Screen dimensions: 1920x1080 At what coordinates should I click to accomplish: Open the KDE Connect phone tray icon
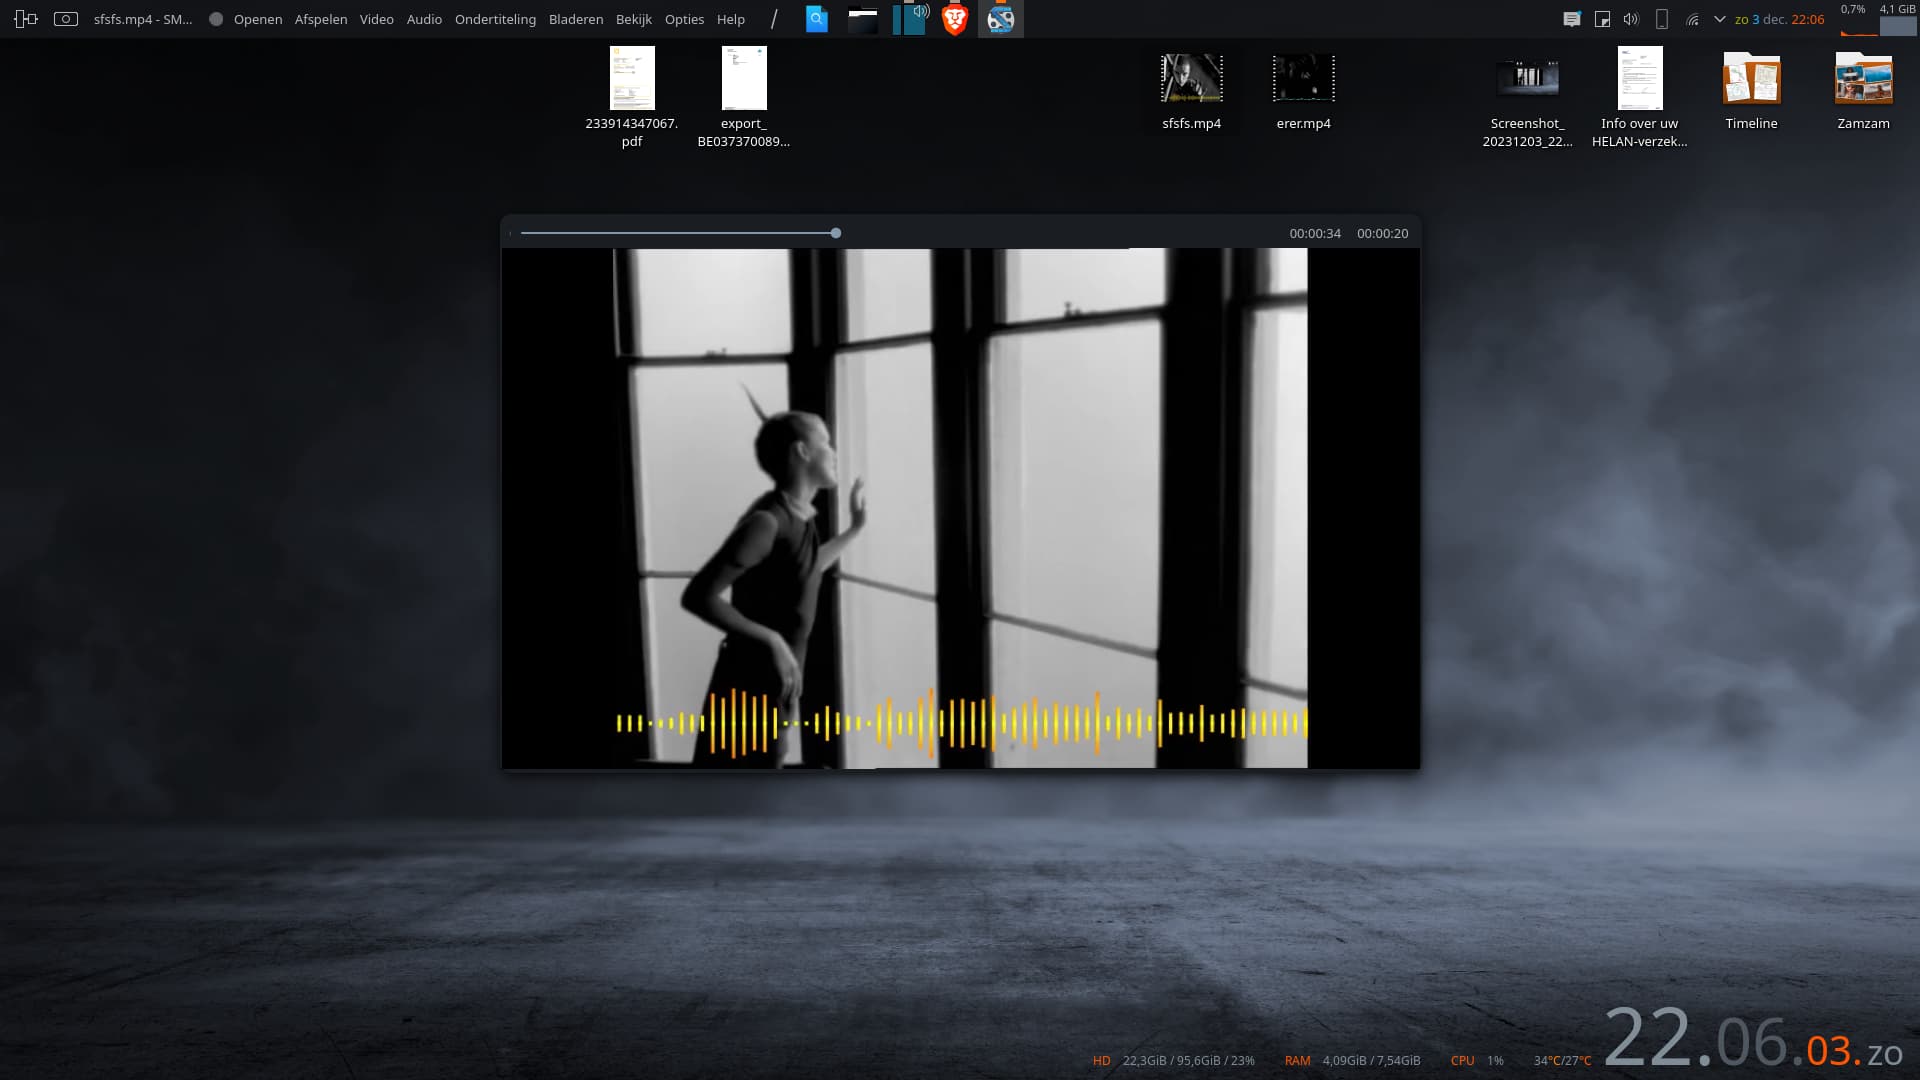[x=1662, y=19]
